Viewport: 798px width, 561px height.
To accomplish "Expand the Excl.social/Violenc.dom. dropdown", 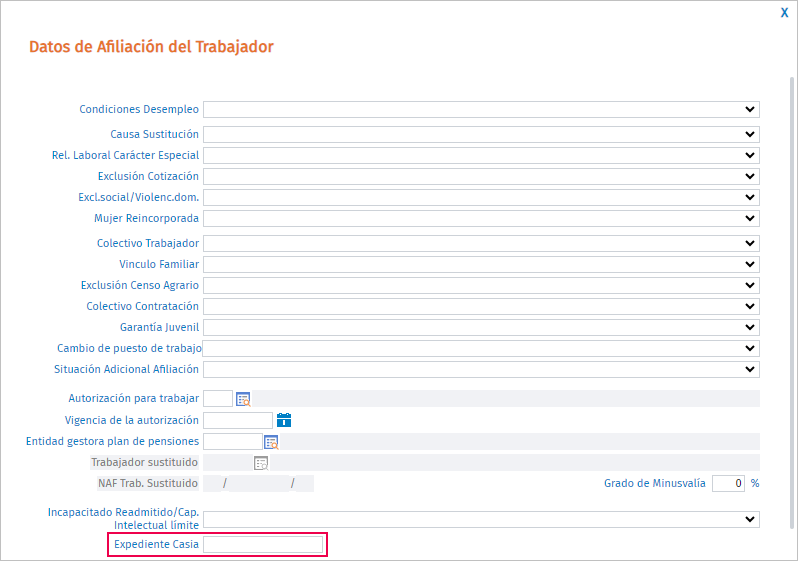I will coord(481,198).
